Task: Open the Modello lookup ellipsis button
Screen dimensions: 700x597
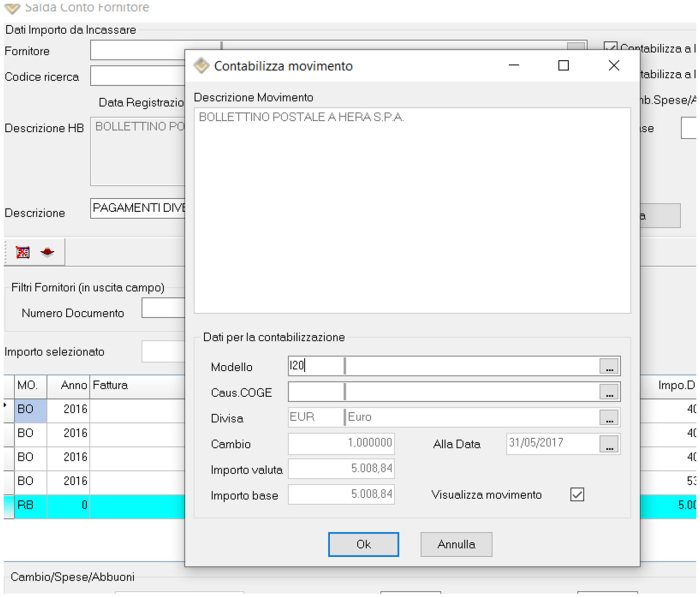Action: pos(609,367)
